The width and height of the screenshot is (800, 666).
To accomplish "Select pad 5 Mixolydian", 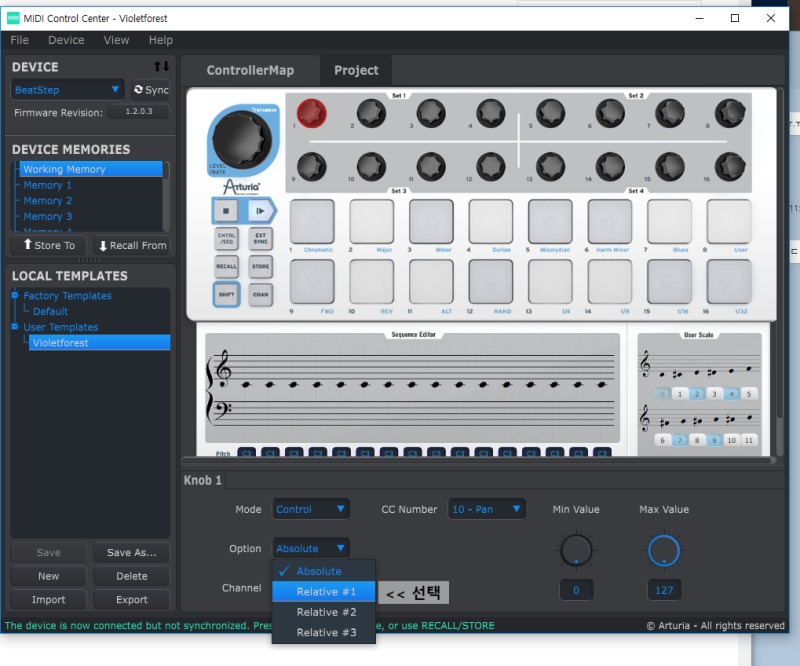I will (x=550, y=221).
